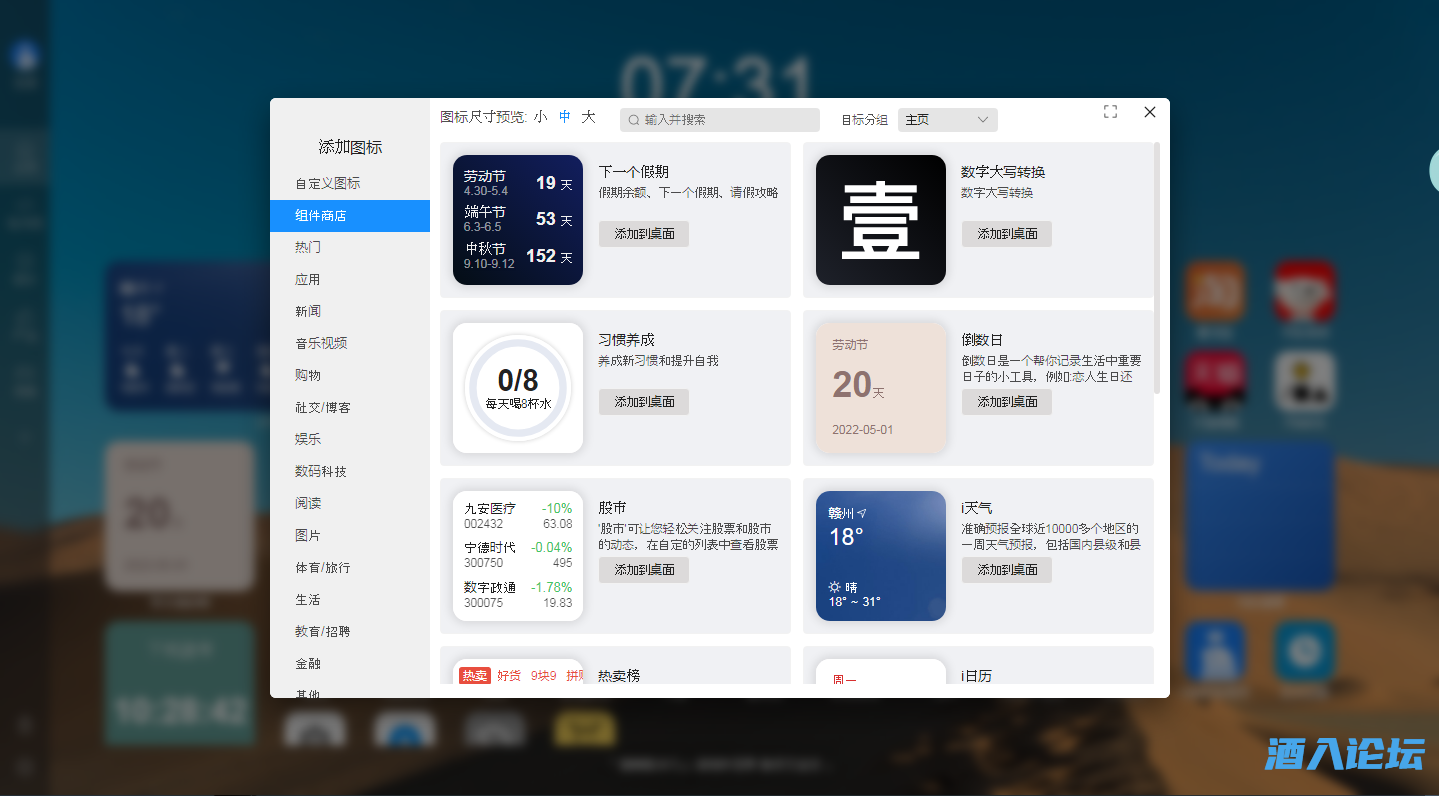
Task: Switch to the 自定义图标 section
Action: [328, 184]
